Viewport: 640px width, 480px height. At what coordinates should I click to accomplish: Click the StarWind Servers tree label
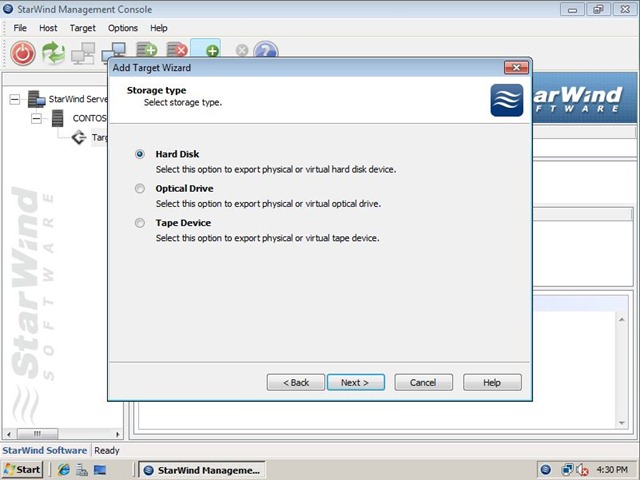pos(78,99)
